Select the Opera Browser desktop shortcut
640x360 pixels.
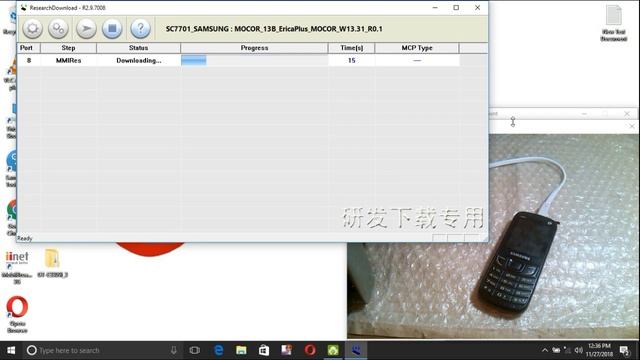click(17, 315)
